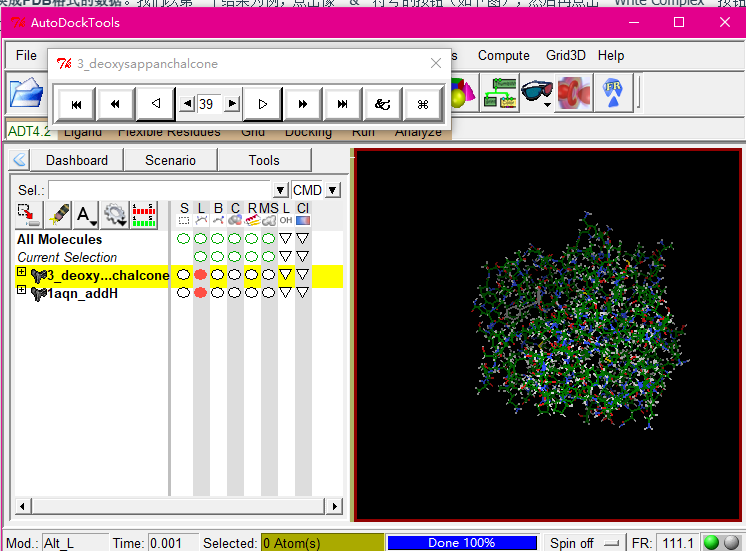746x551 pixels.
Task: Toggle ball-and-stick for All Molecules
Action: click(217, 239)
